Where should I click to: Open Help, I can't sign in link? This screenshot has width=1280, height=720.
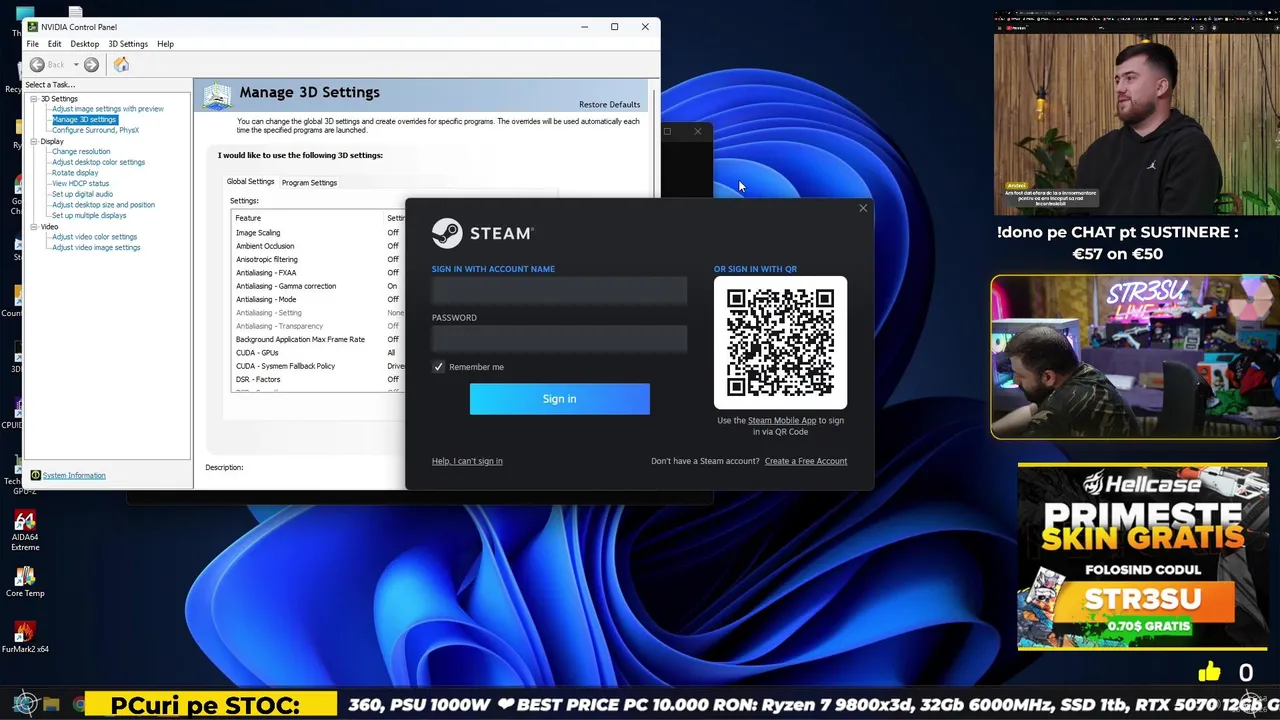pyautogui.click(x=467, y=461)
